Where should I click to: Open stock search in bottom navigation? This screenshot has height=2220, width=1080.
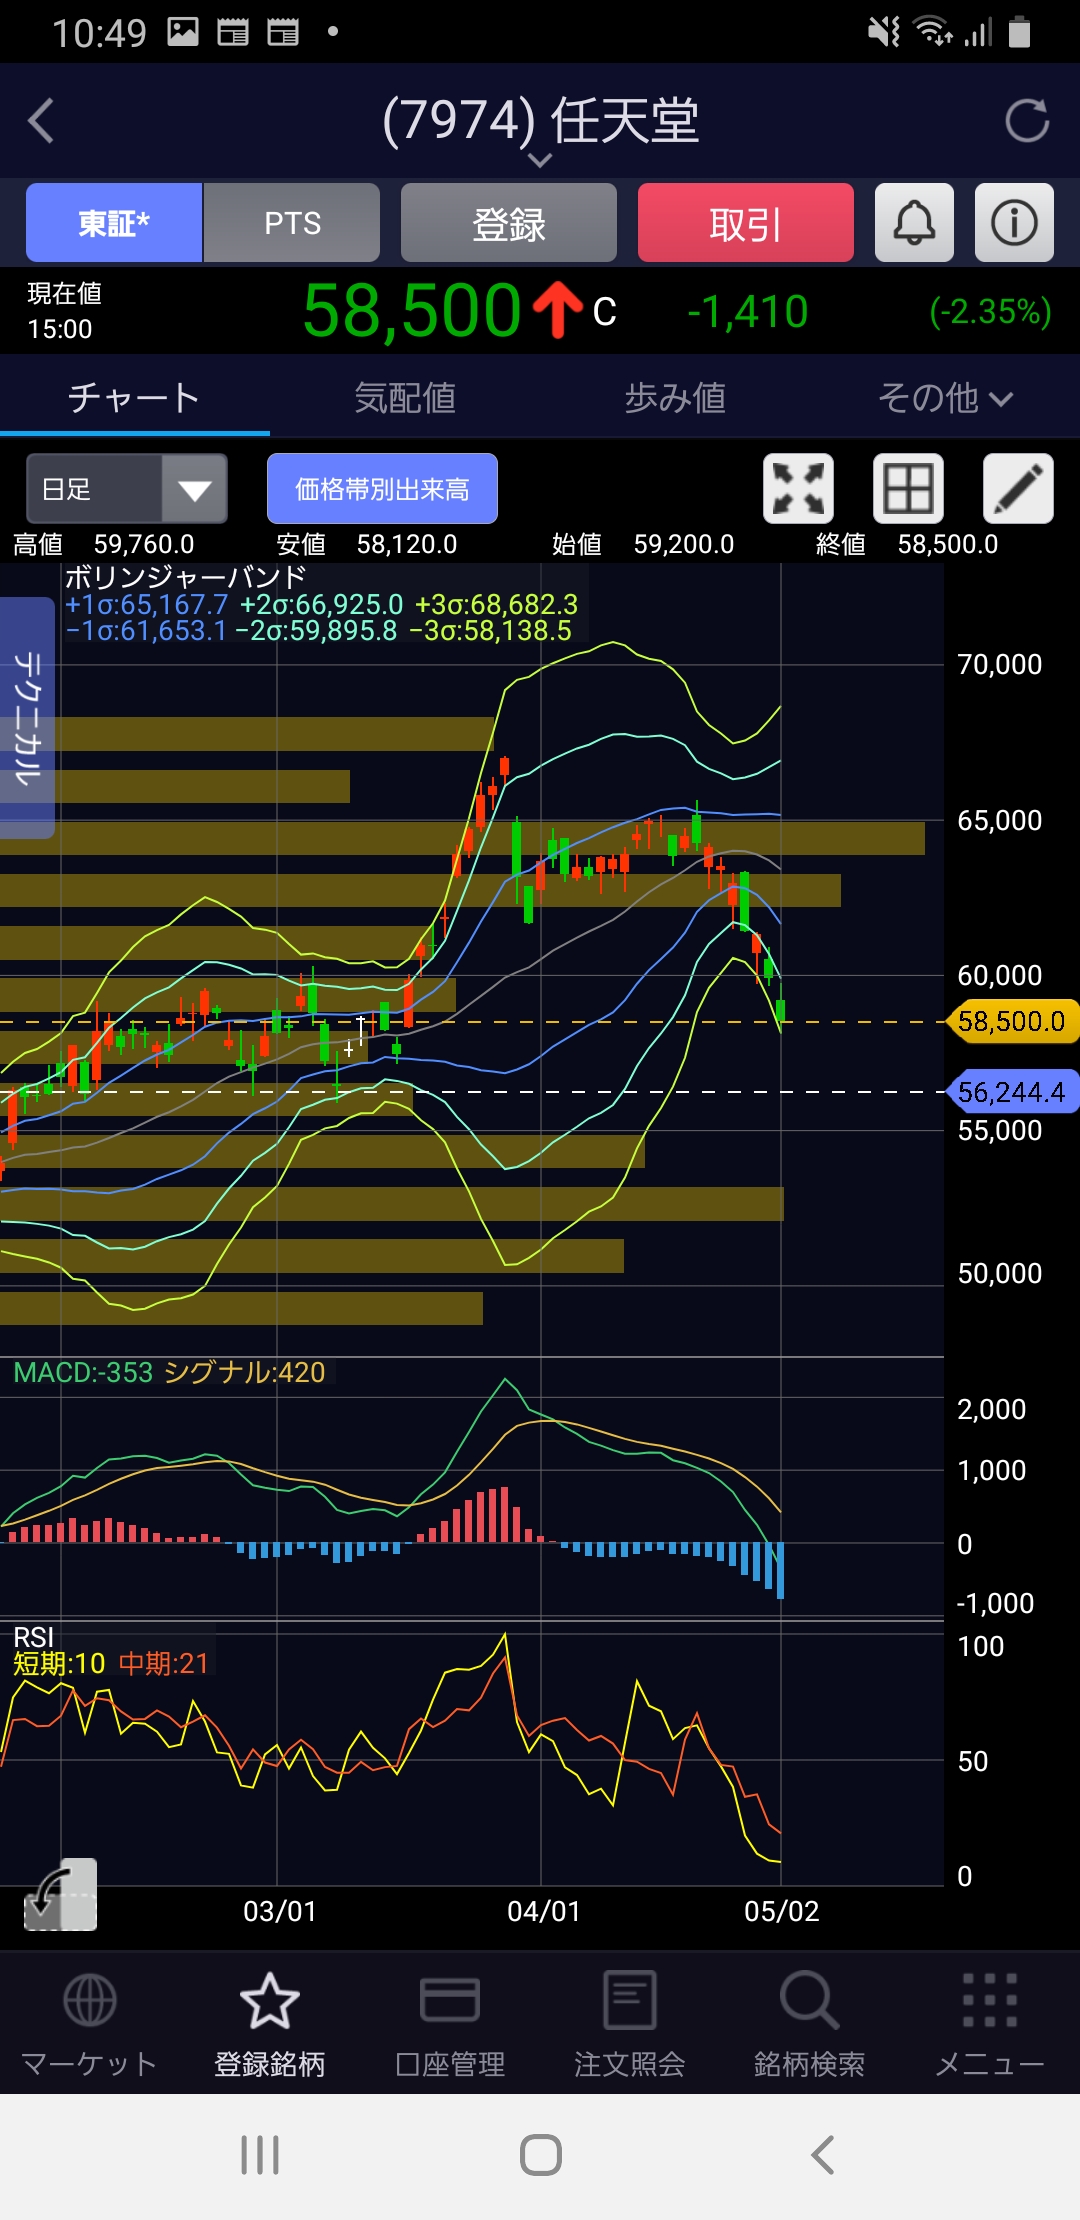click(x=808, y=2022)
